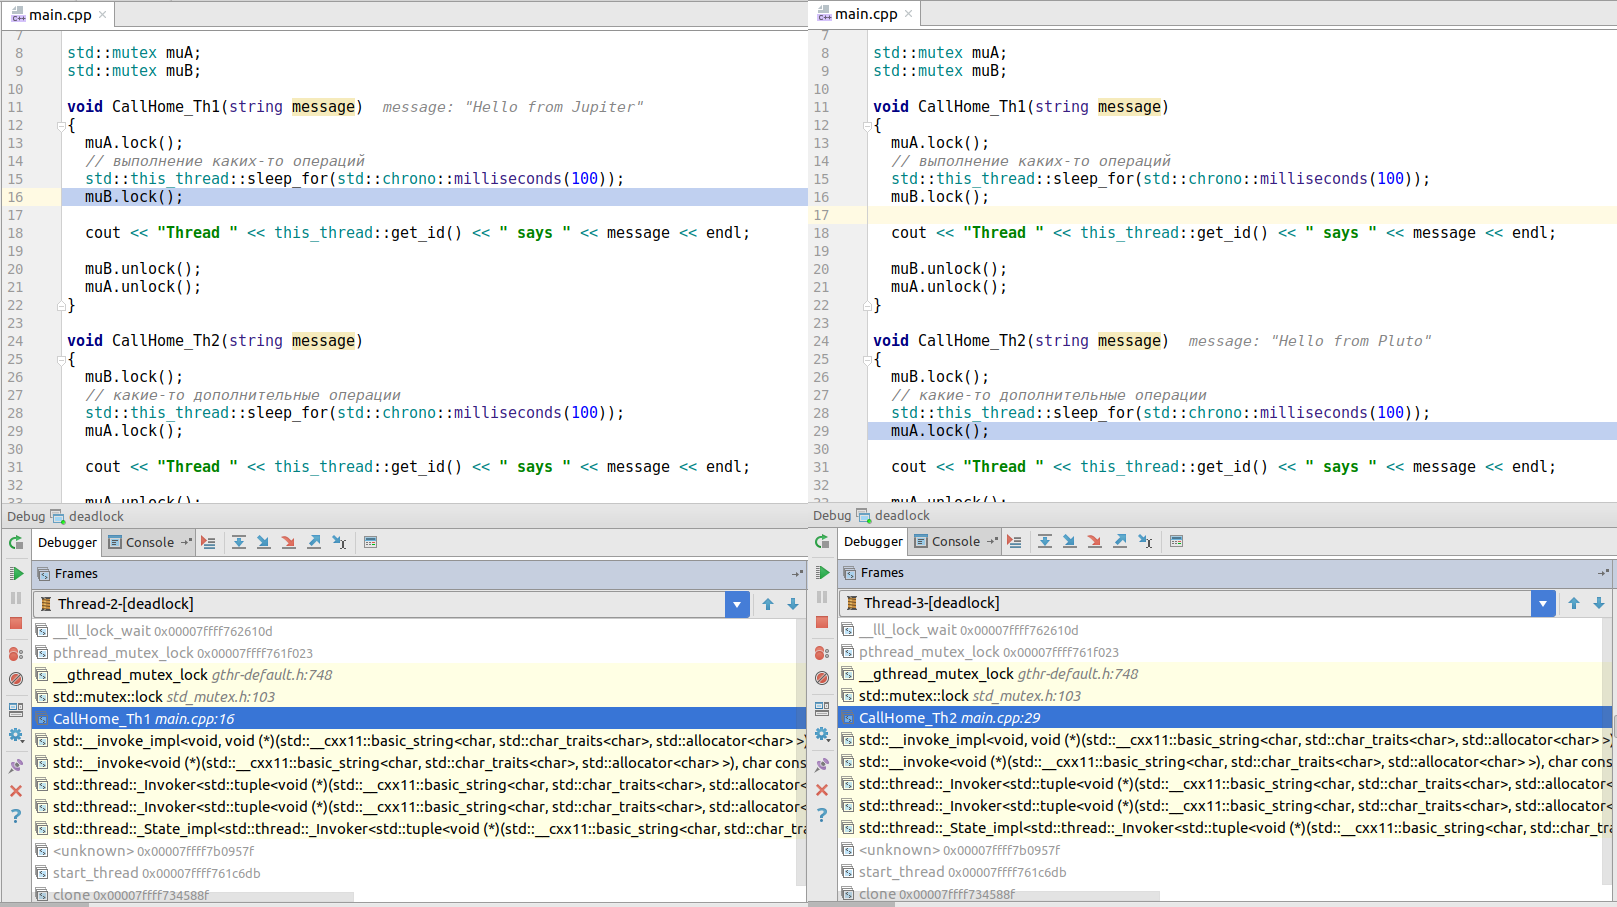This screenshot has height=907, width=1617.
Task: Resume program in the right Debug panel
Action: 822,572
